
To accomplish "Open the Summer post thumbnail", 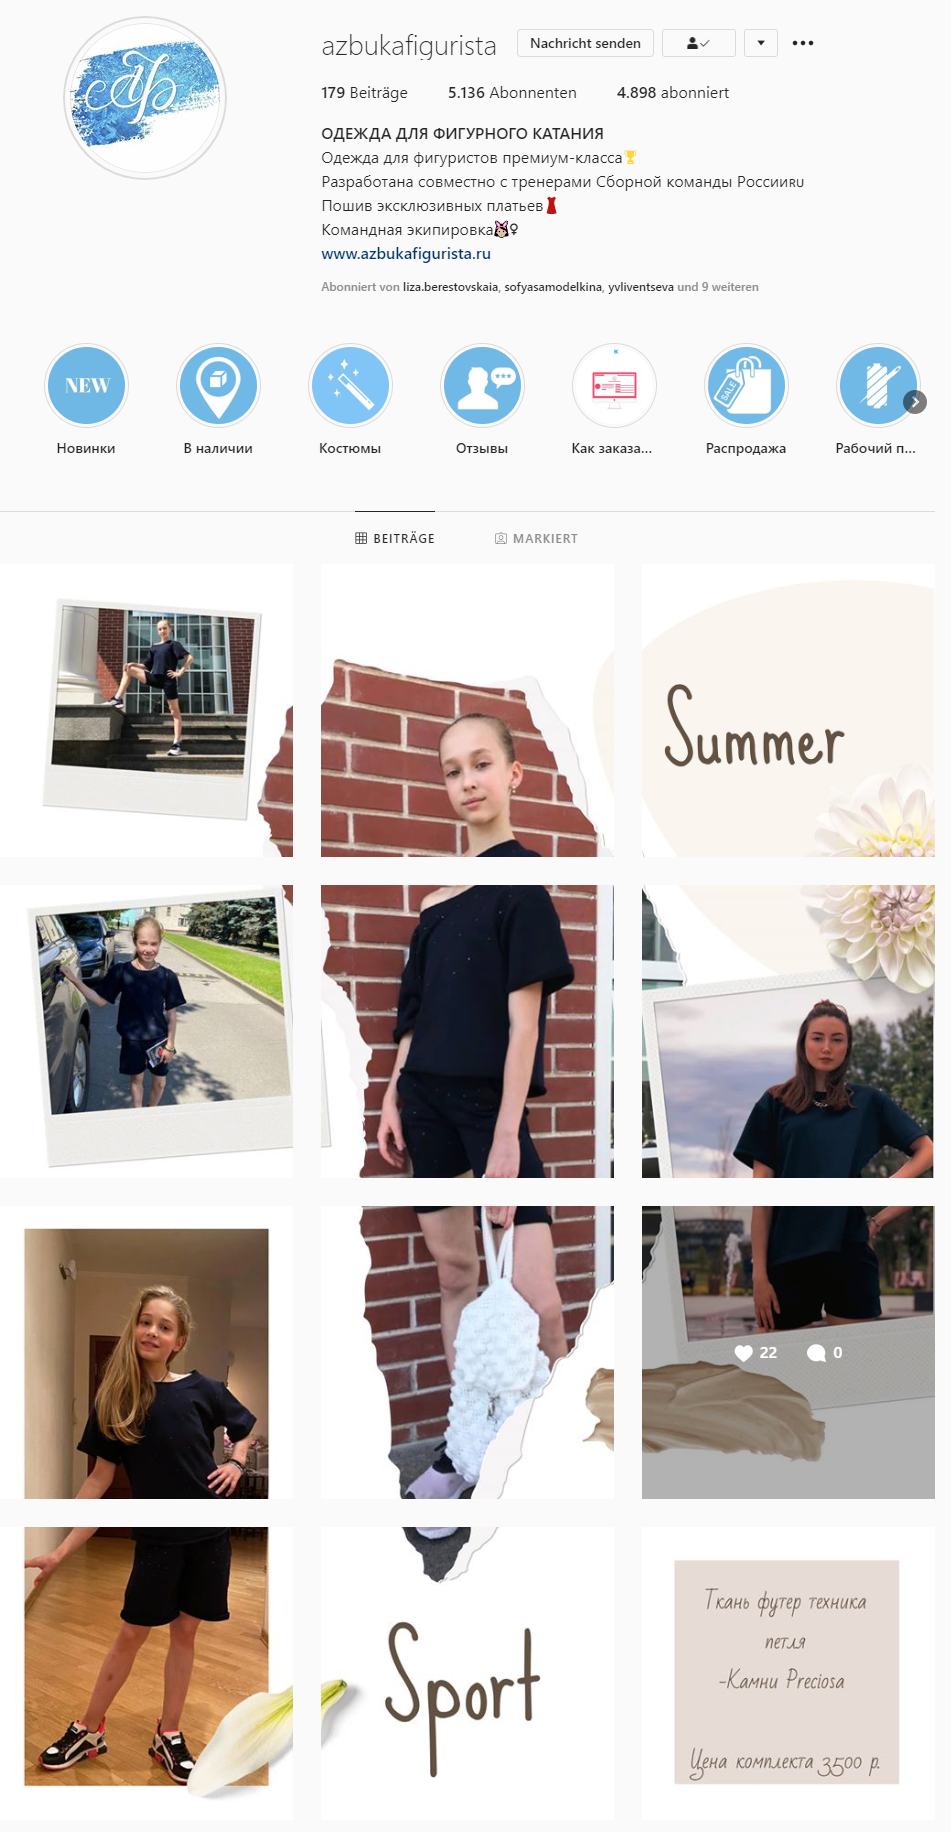I will [788, 710].
